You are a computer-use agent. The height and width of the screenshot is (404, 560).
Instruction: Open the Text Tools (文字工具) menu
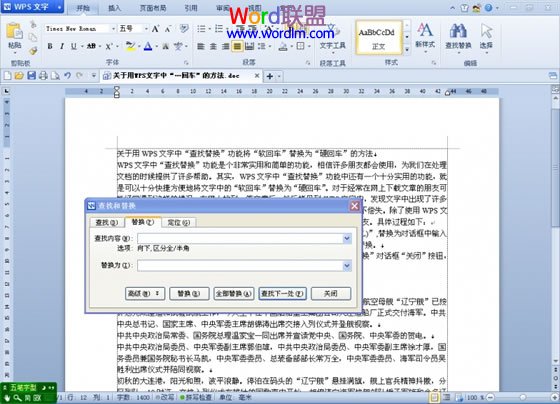[332, 39]
